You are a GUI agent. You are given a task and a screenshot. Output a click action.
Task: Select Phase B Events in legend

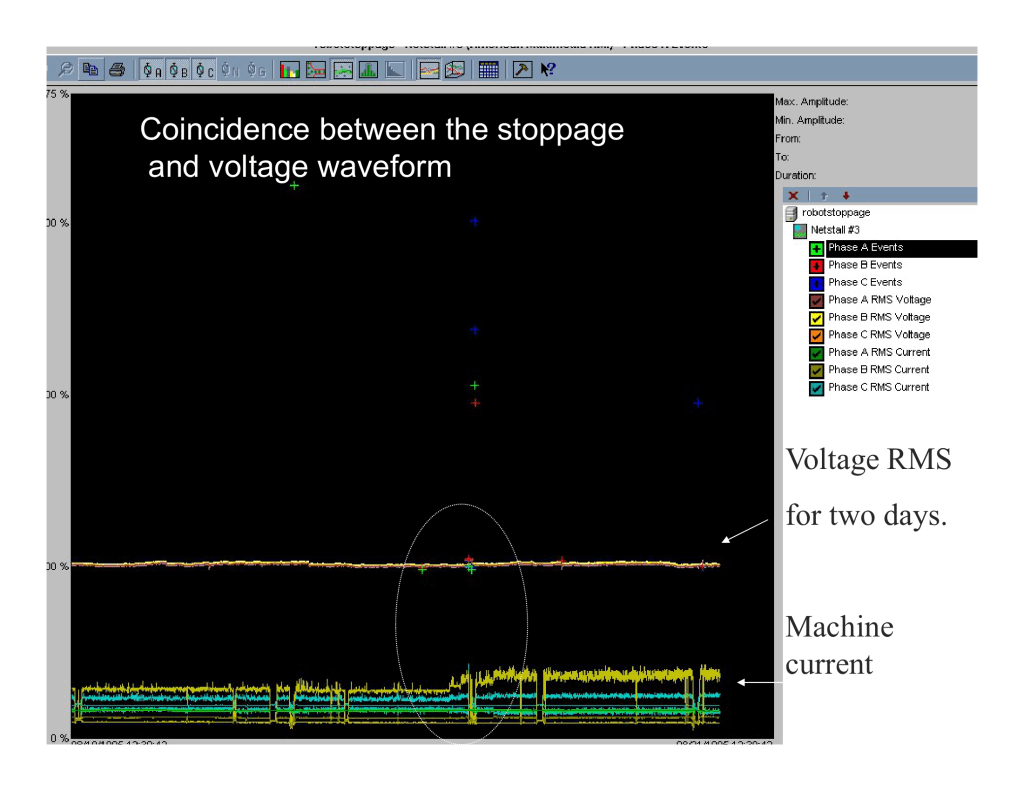(x=864, y=265)
